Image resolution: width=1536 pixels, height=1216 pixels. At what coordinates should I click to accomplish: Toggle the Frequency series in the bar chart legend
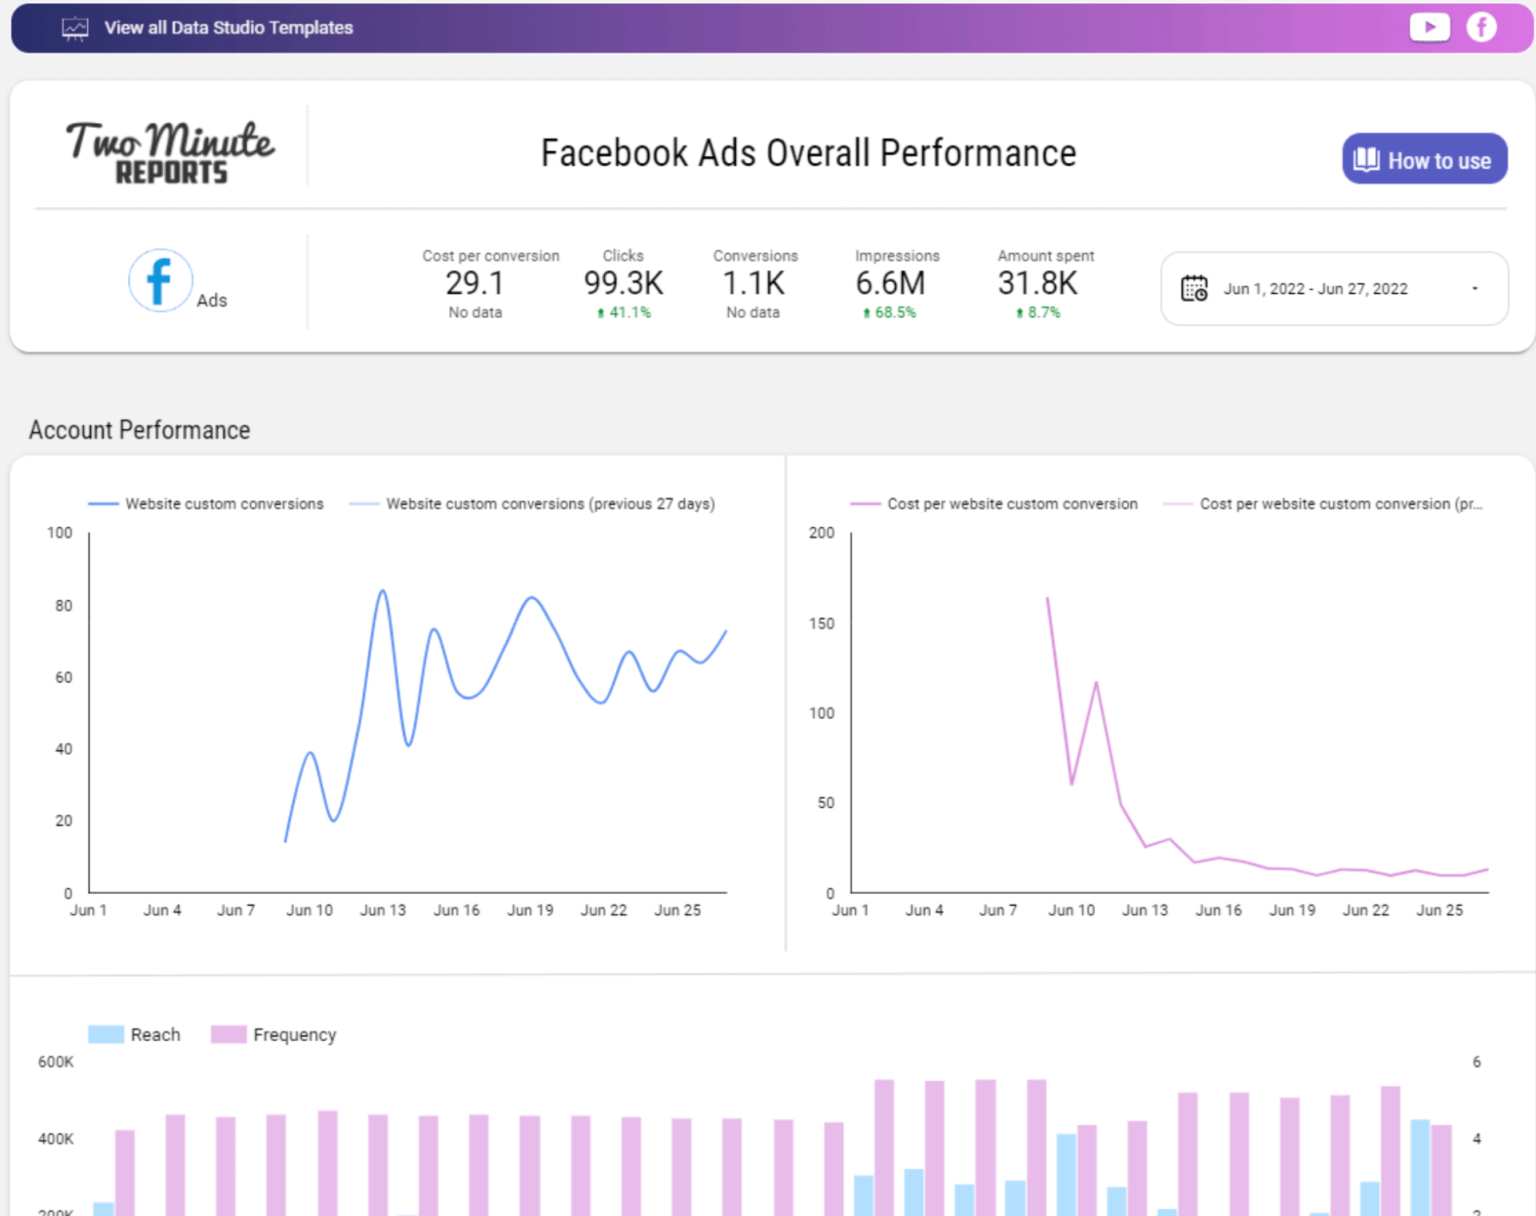pyautogui.click(x=273, y=1035)
